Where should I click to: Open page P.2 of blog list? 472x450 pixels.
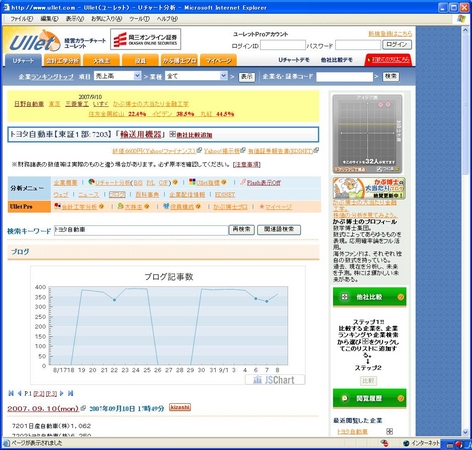click(x=39, y=394)
